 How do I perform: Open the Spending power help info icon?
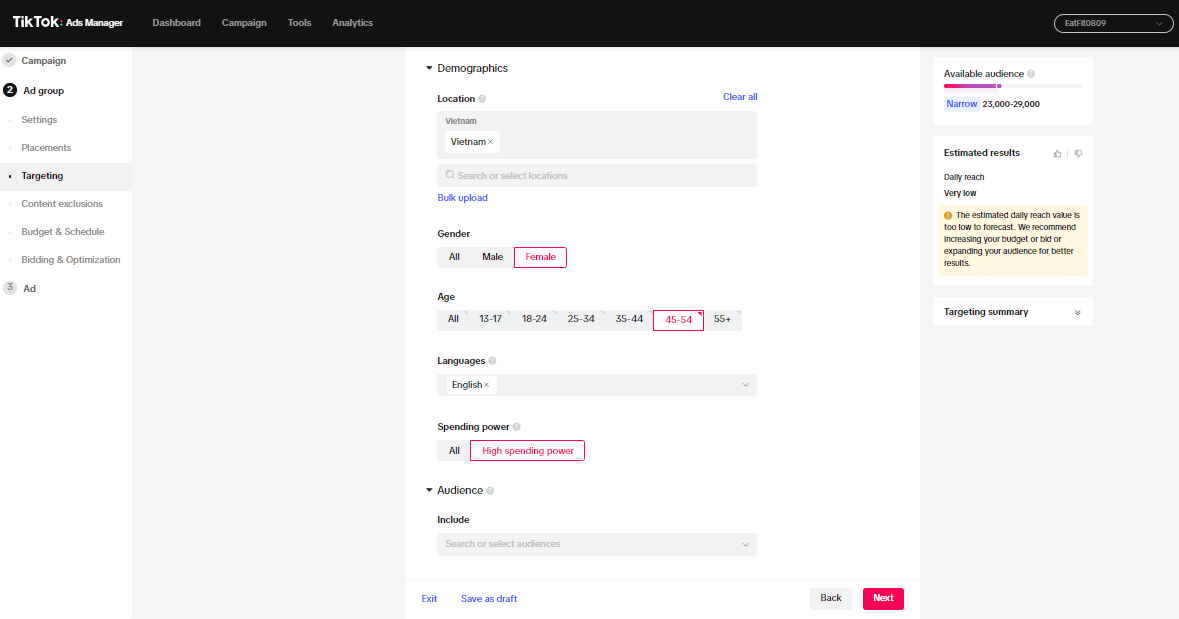tap(517, 427)
